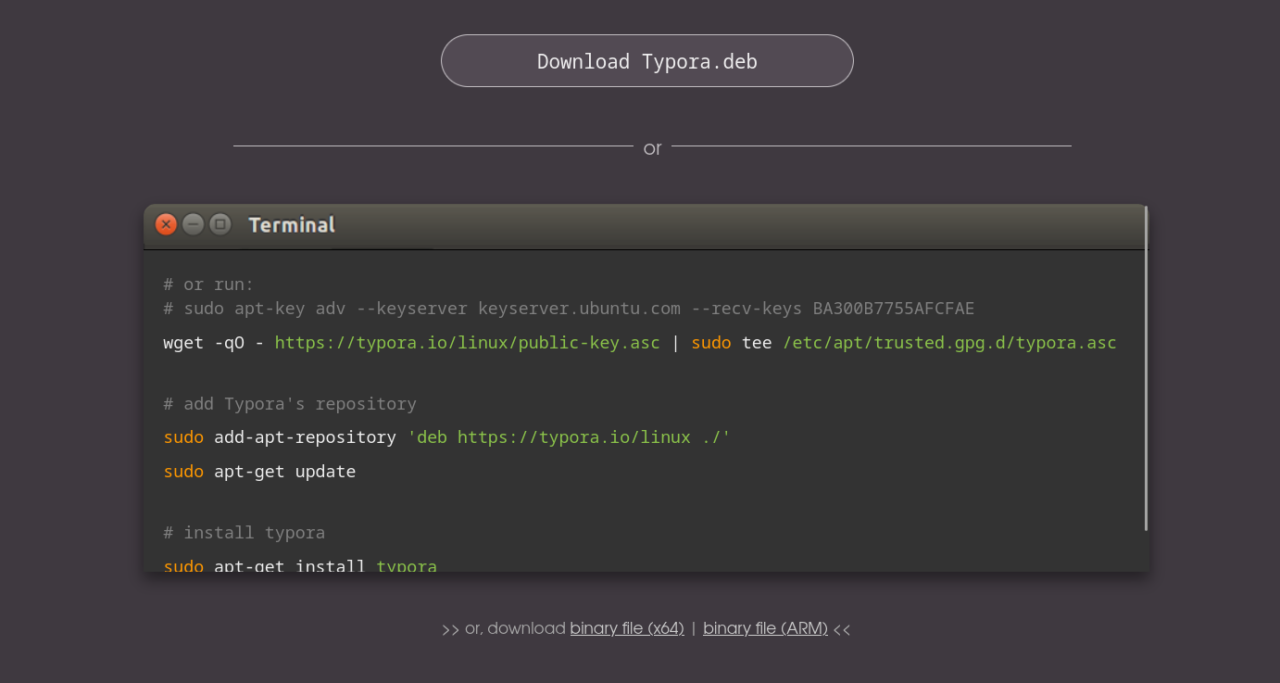Click the public-key.asc URL in the wget command
This screenshot has height=683, width=1280.
466,342
